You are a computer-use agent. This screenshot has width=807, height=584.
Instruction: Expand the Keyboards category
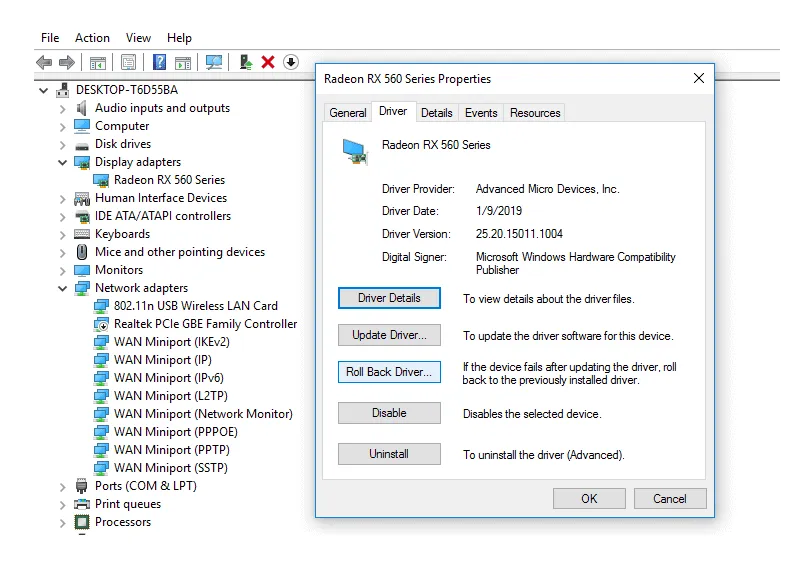point(62,235)
